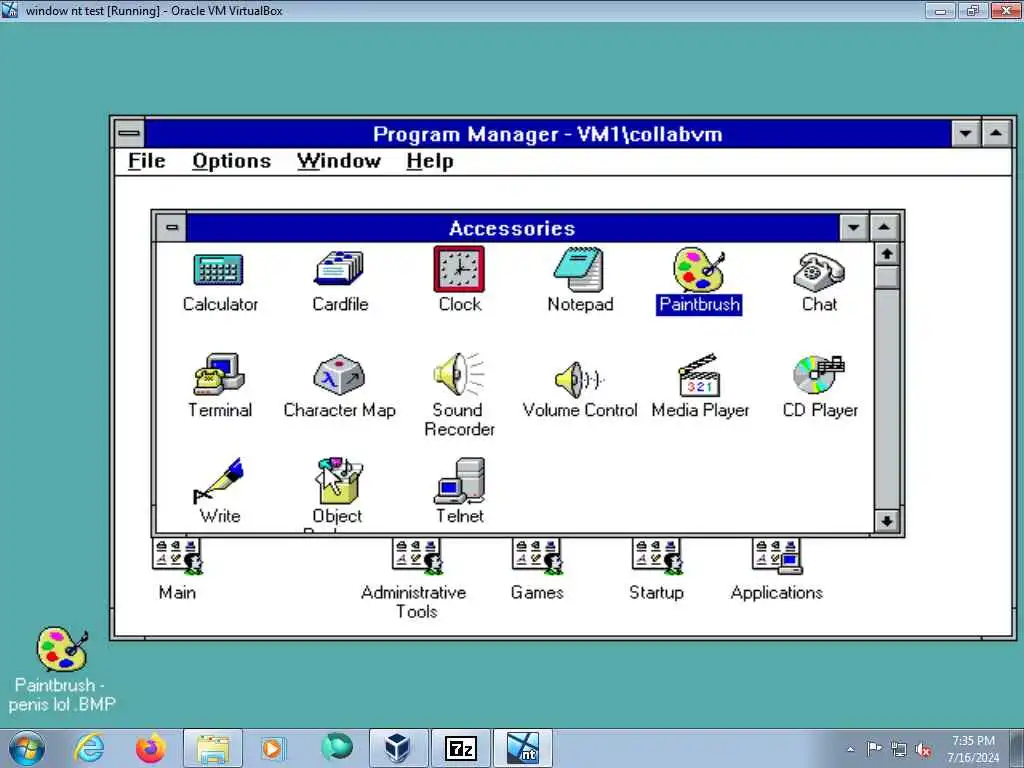Click the muted volume tray icon

click(x=923, y=749)
